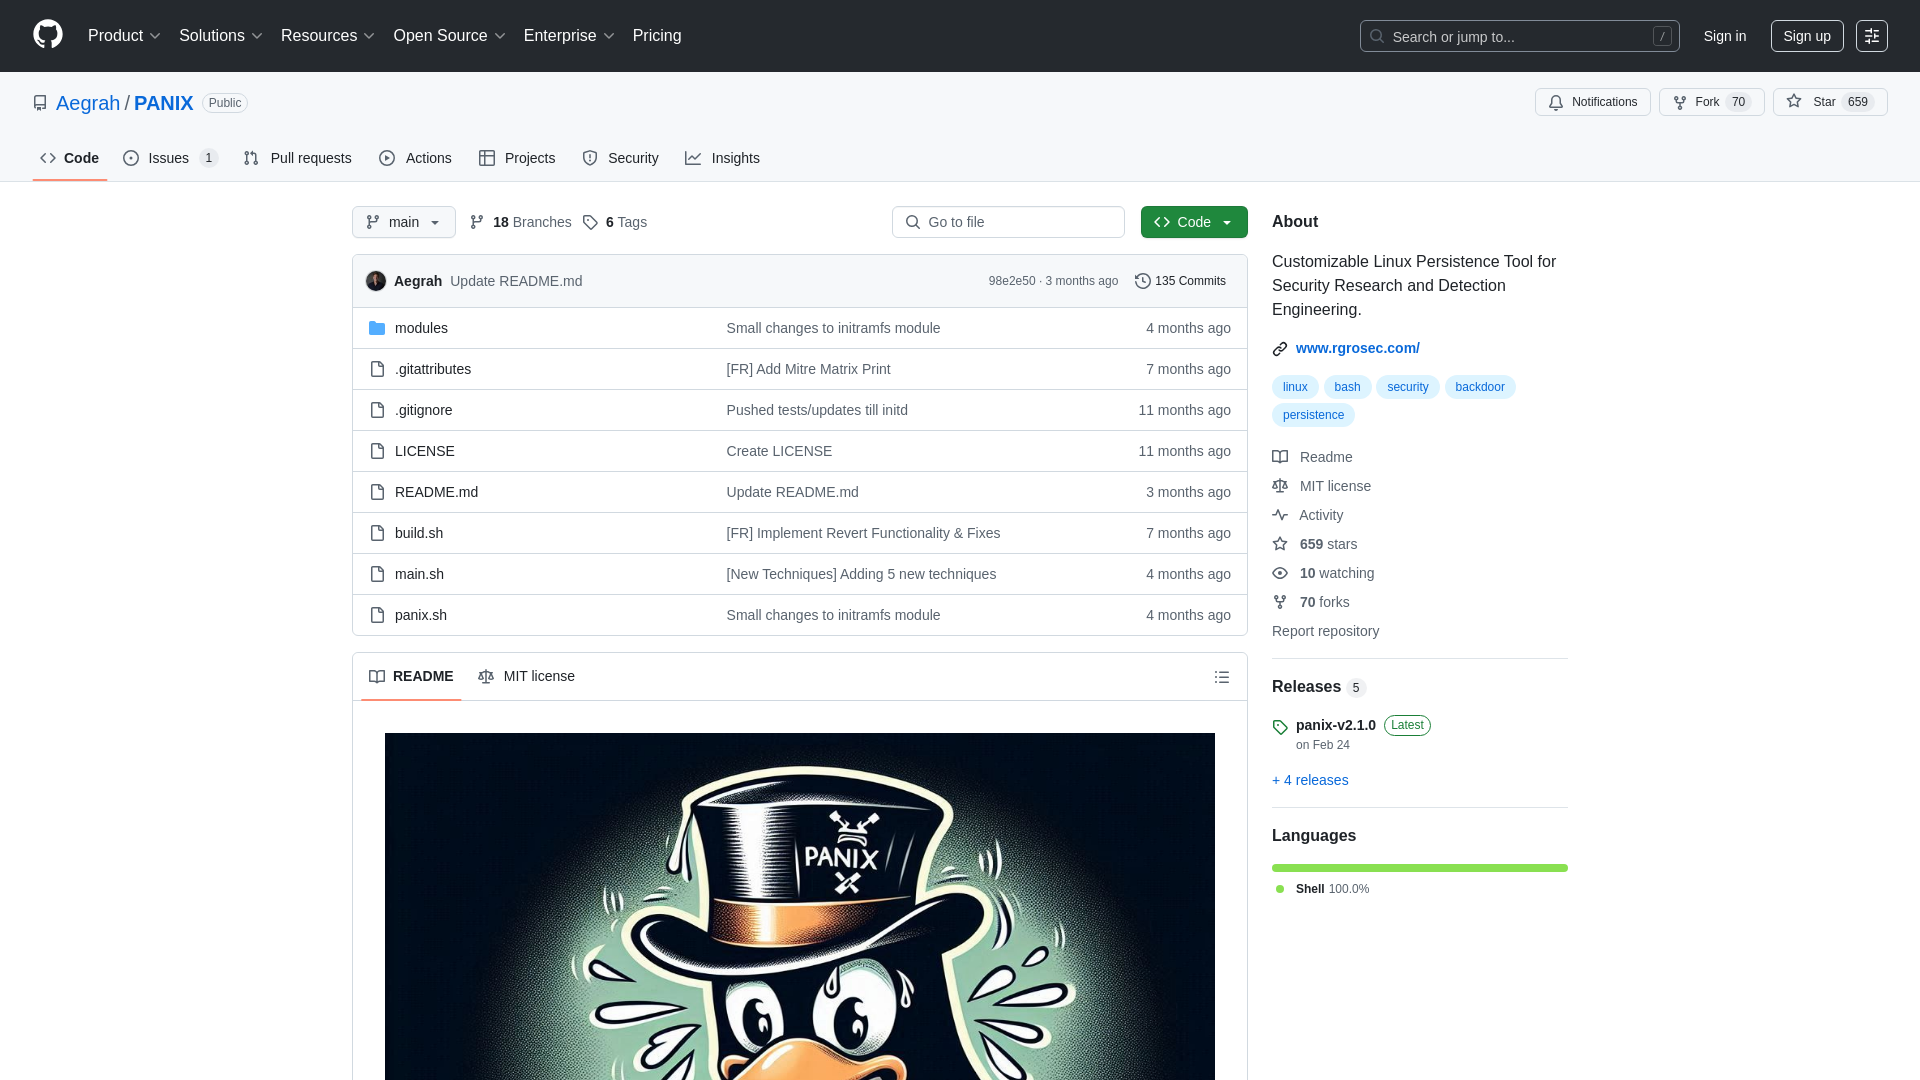Switch to the Code tab
This screenshot has width=1920, height=1080.
[70, 158]
